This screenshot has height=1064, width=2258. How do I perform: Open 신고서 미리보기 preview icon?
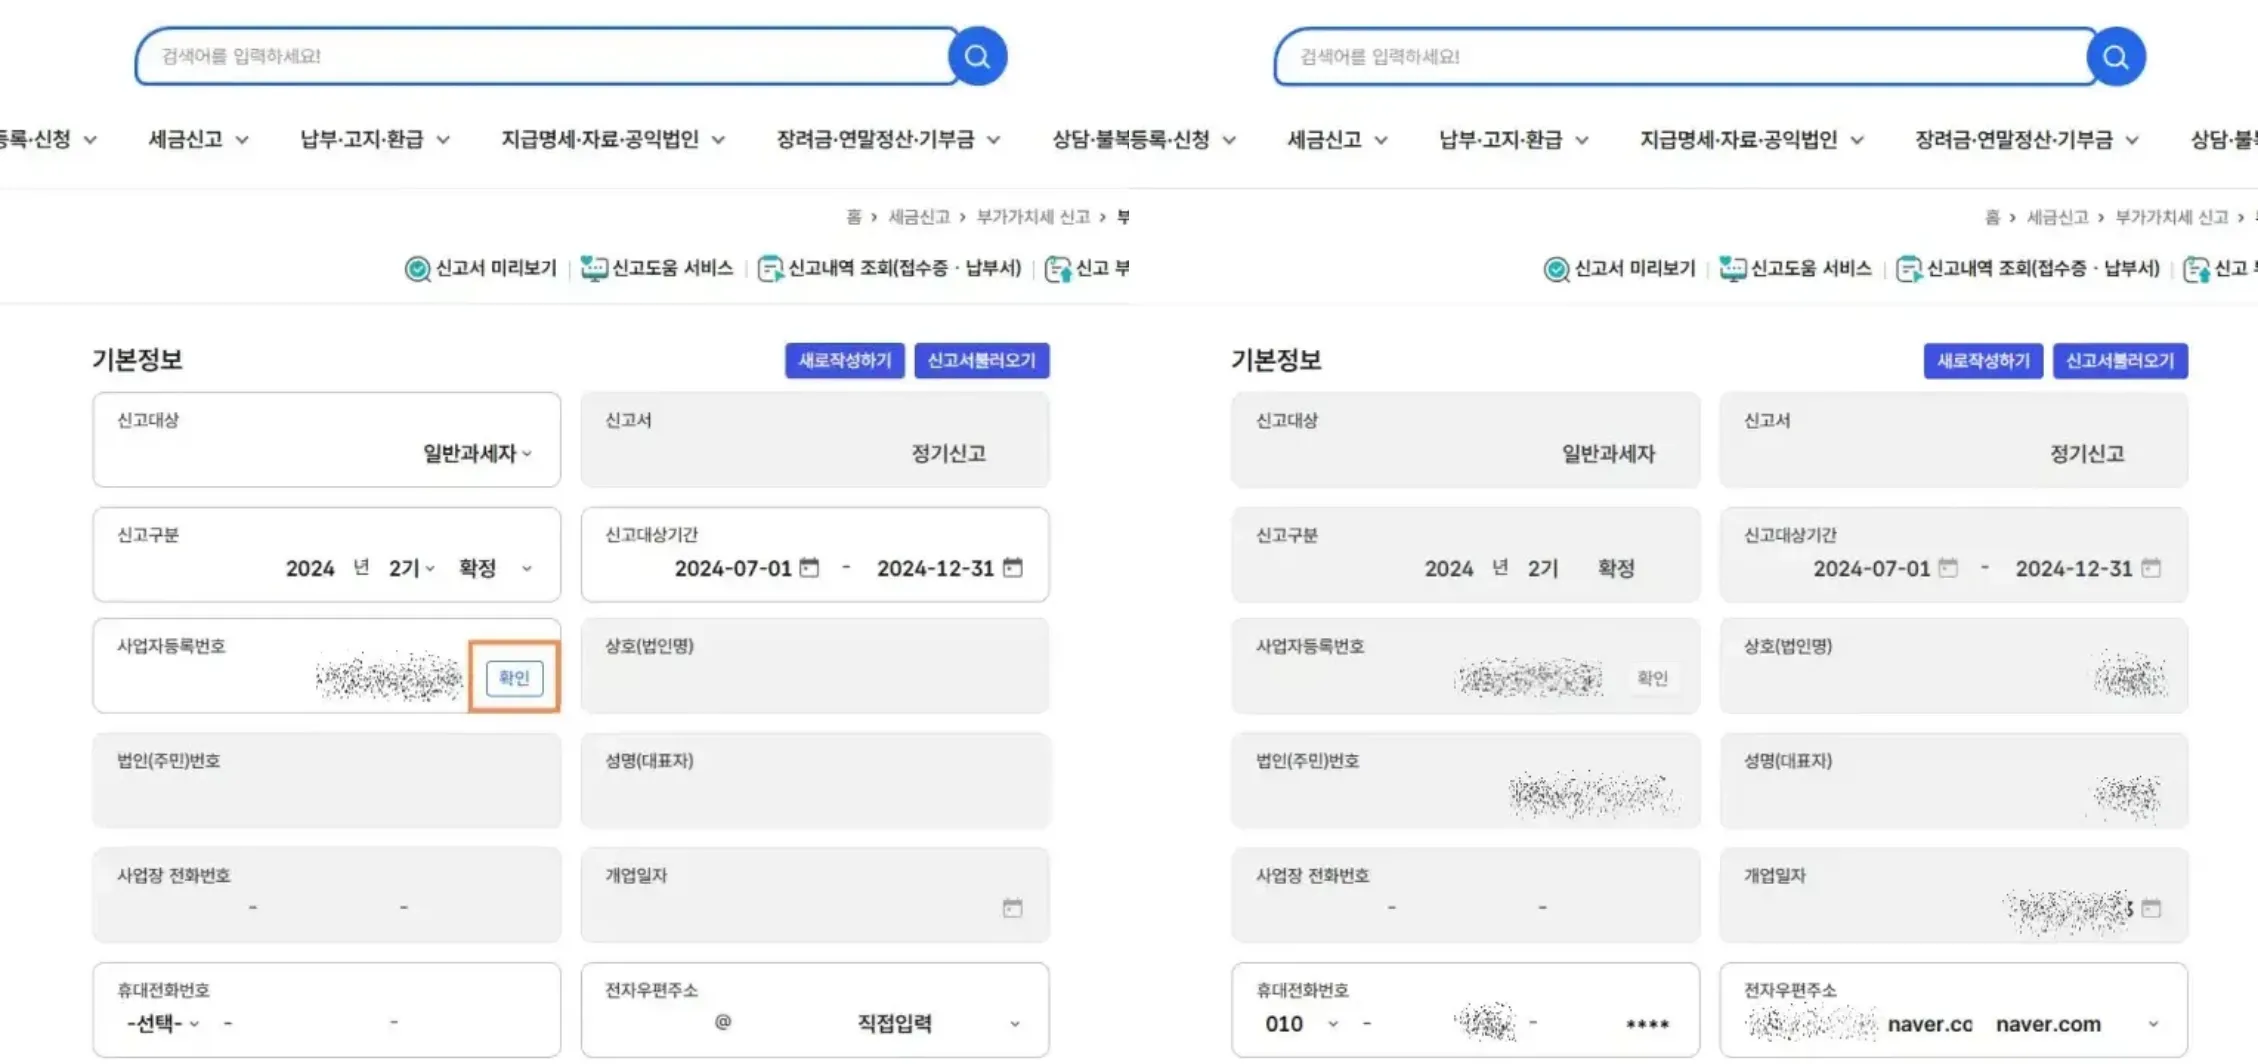click(417, 268)
